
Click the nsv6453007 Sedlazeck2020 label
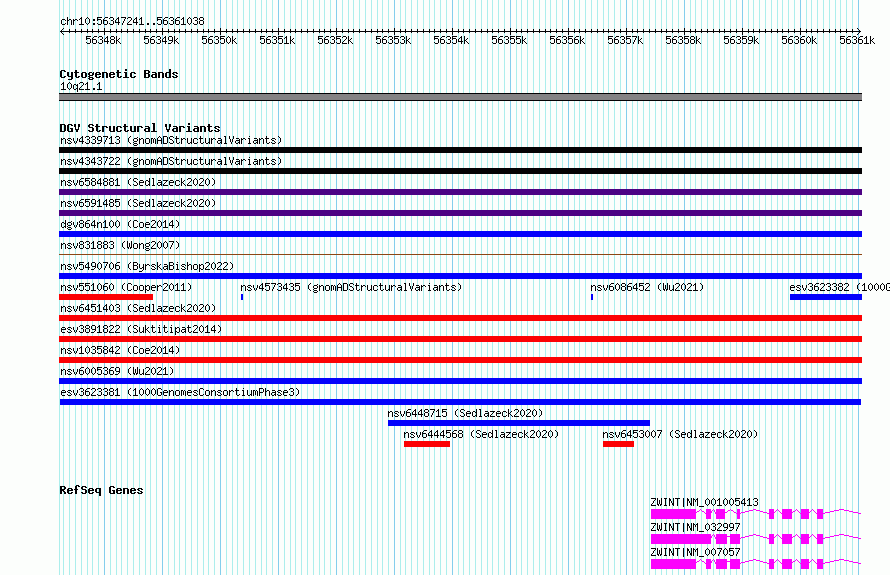point(680,434)
